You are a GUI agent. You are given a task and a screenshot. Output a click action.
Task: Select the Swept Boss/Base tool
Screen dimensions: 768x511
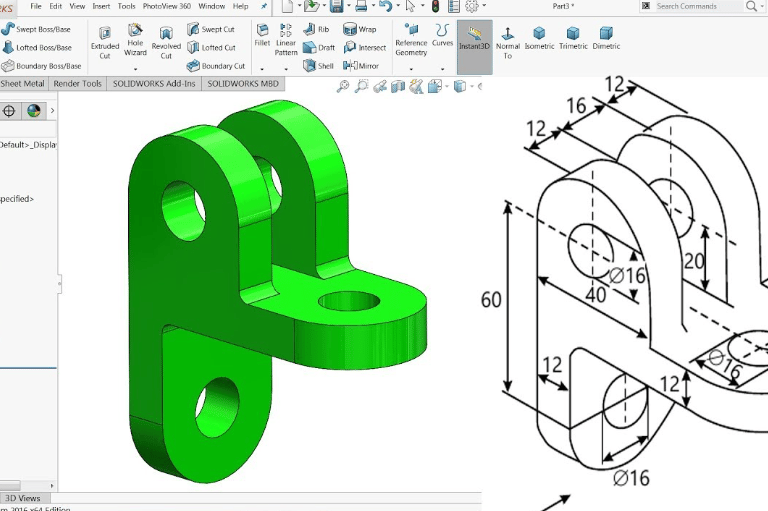pyautogui.click(x=36, y=29)
